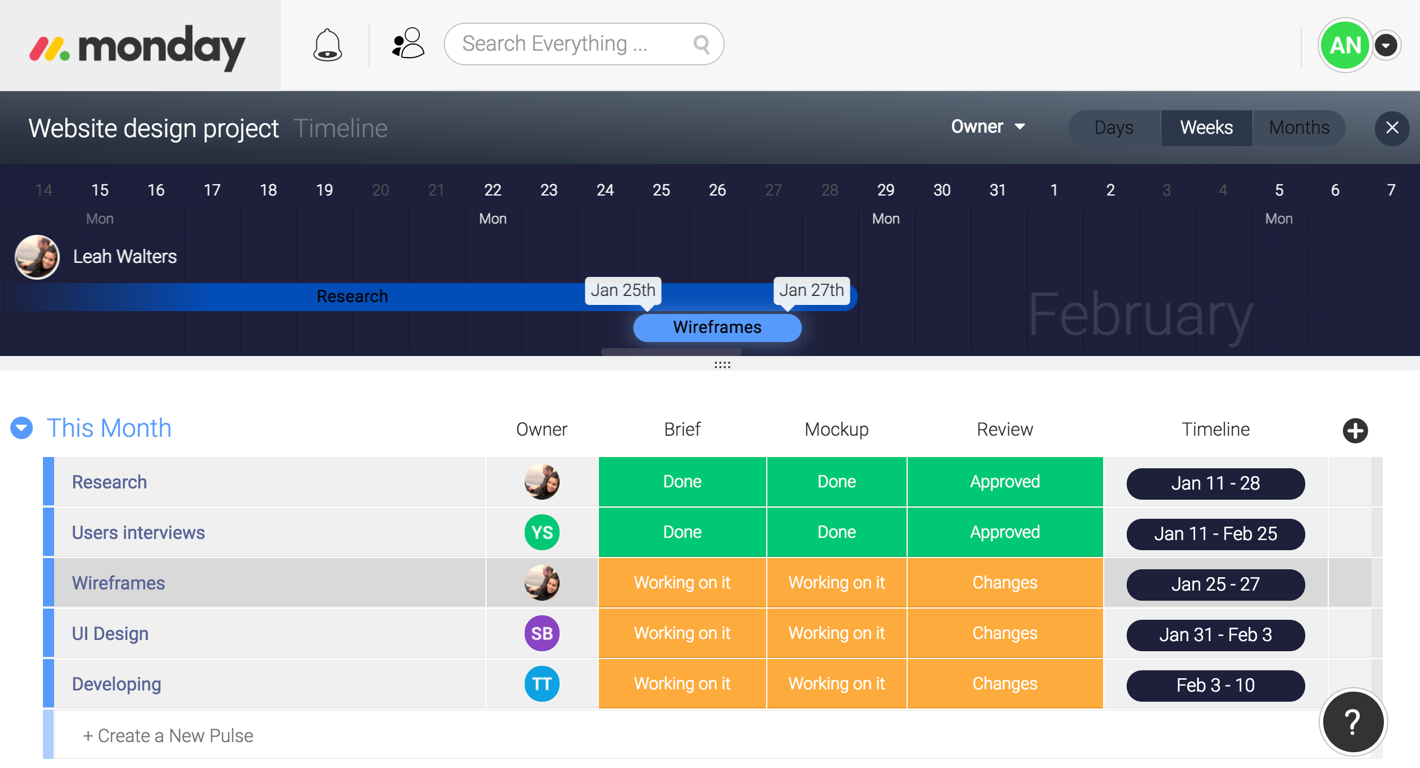The image size is (1420, 768).
Task: Click the Approved review status for Research
Action: coord(1004,481)
